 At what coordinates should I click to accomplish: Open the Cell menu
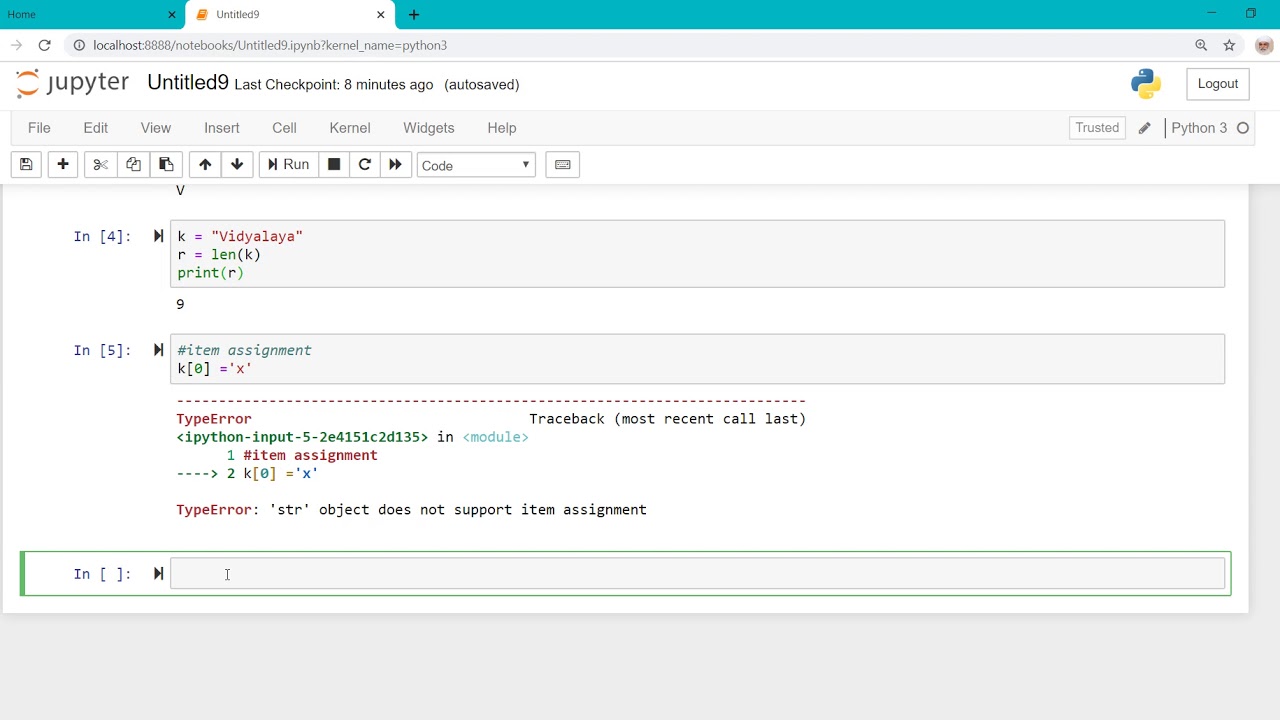[284, 128]
